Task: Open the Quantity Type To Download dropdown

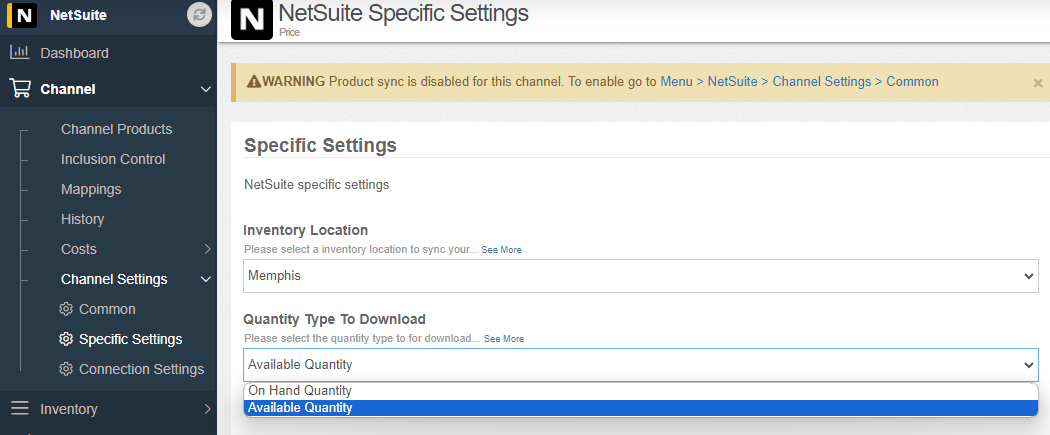Action: (641, 365)
